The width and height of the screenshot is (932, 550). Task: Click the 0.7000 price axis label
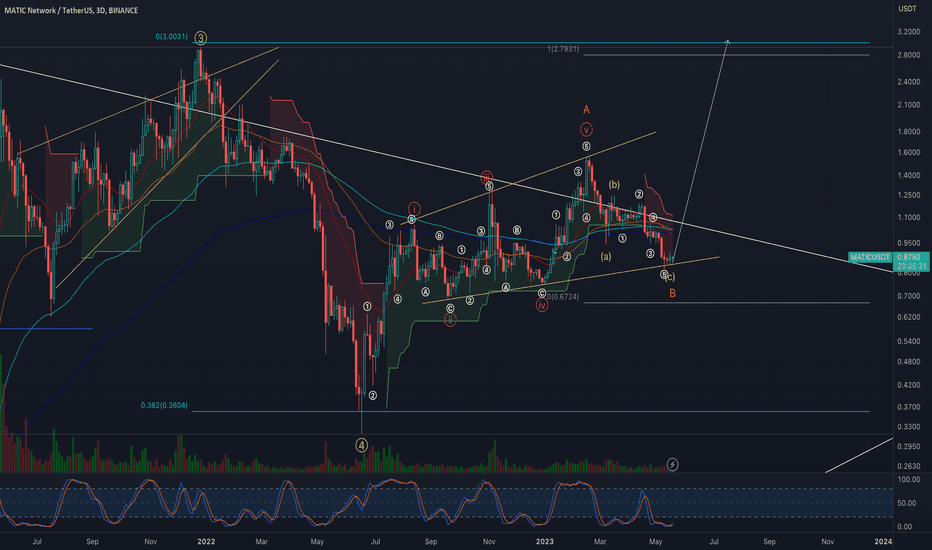[x=909, y=296]
